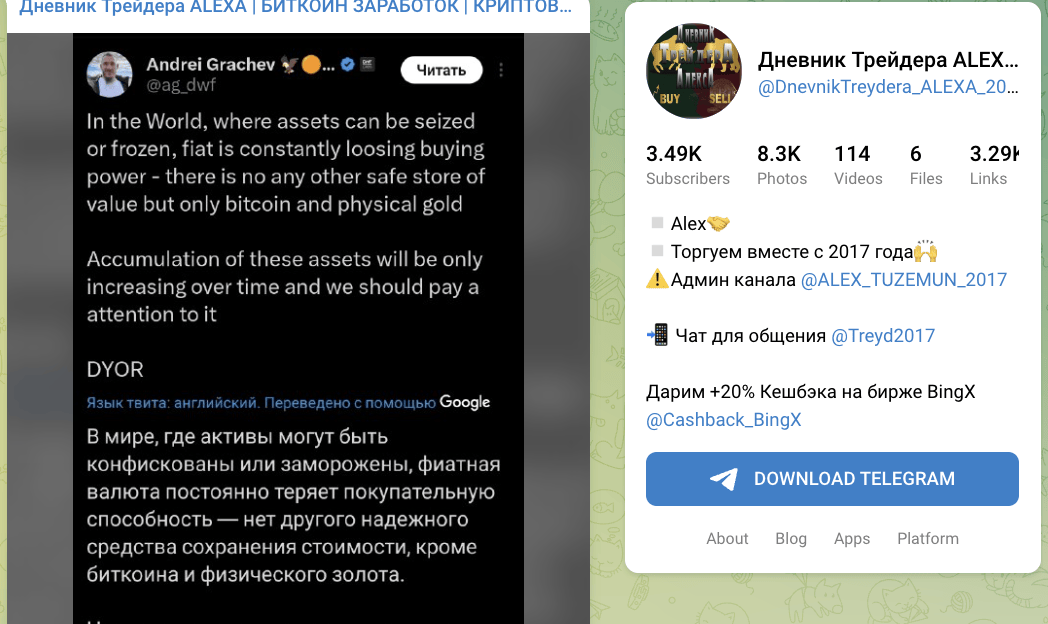Screen dimensions: 1048x624
Task: Select the Photos counter tab
Action: pyautogui.click(x=781, y=164)
